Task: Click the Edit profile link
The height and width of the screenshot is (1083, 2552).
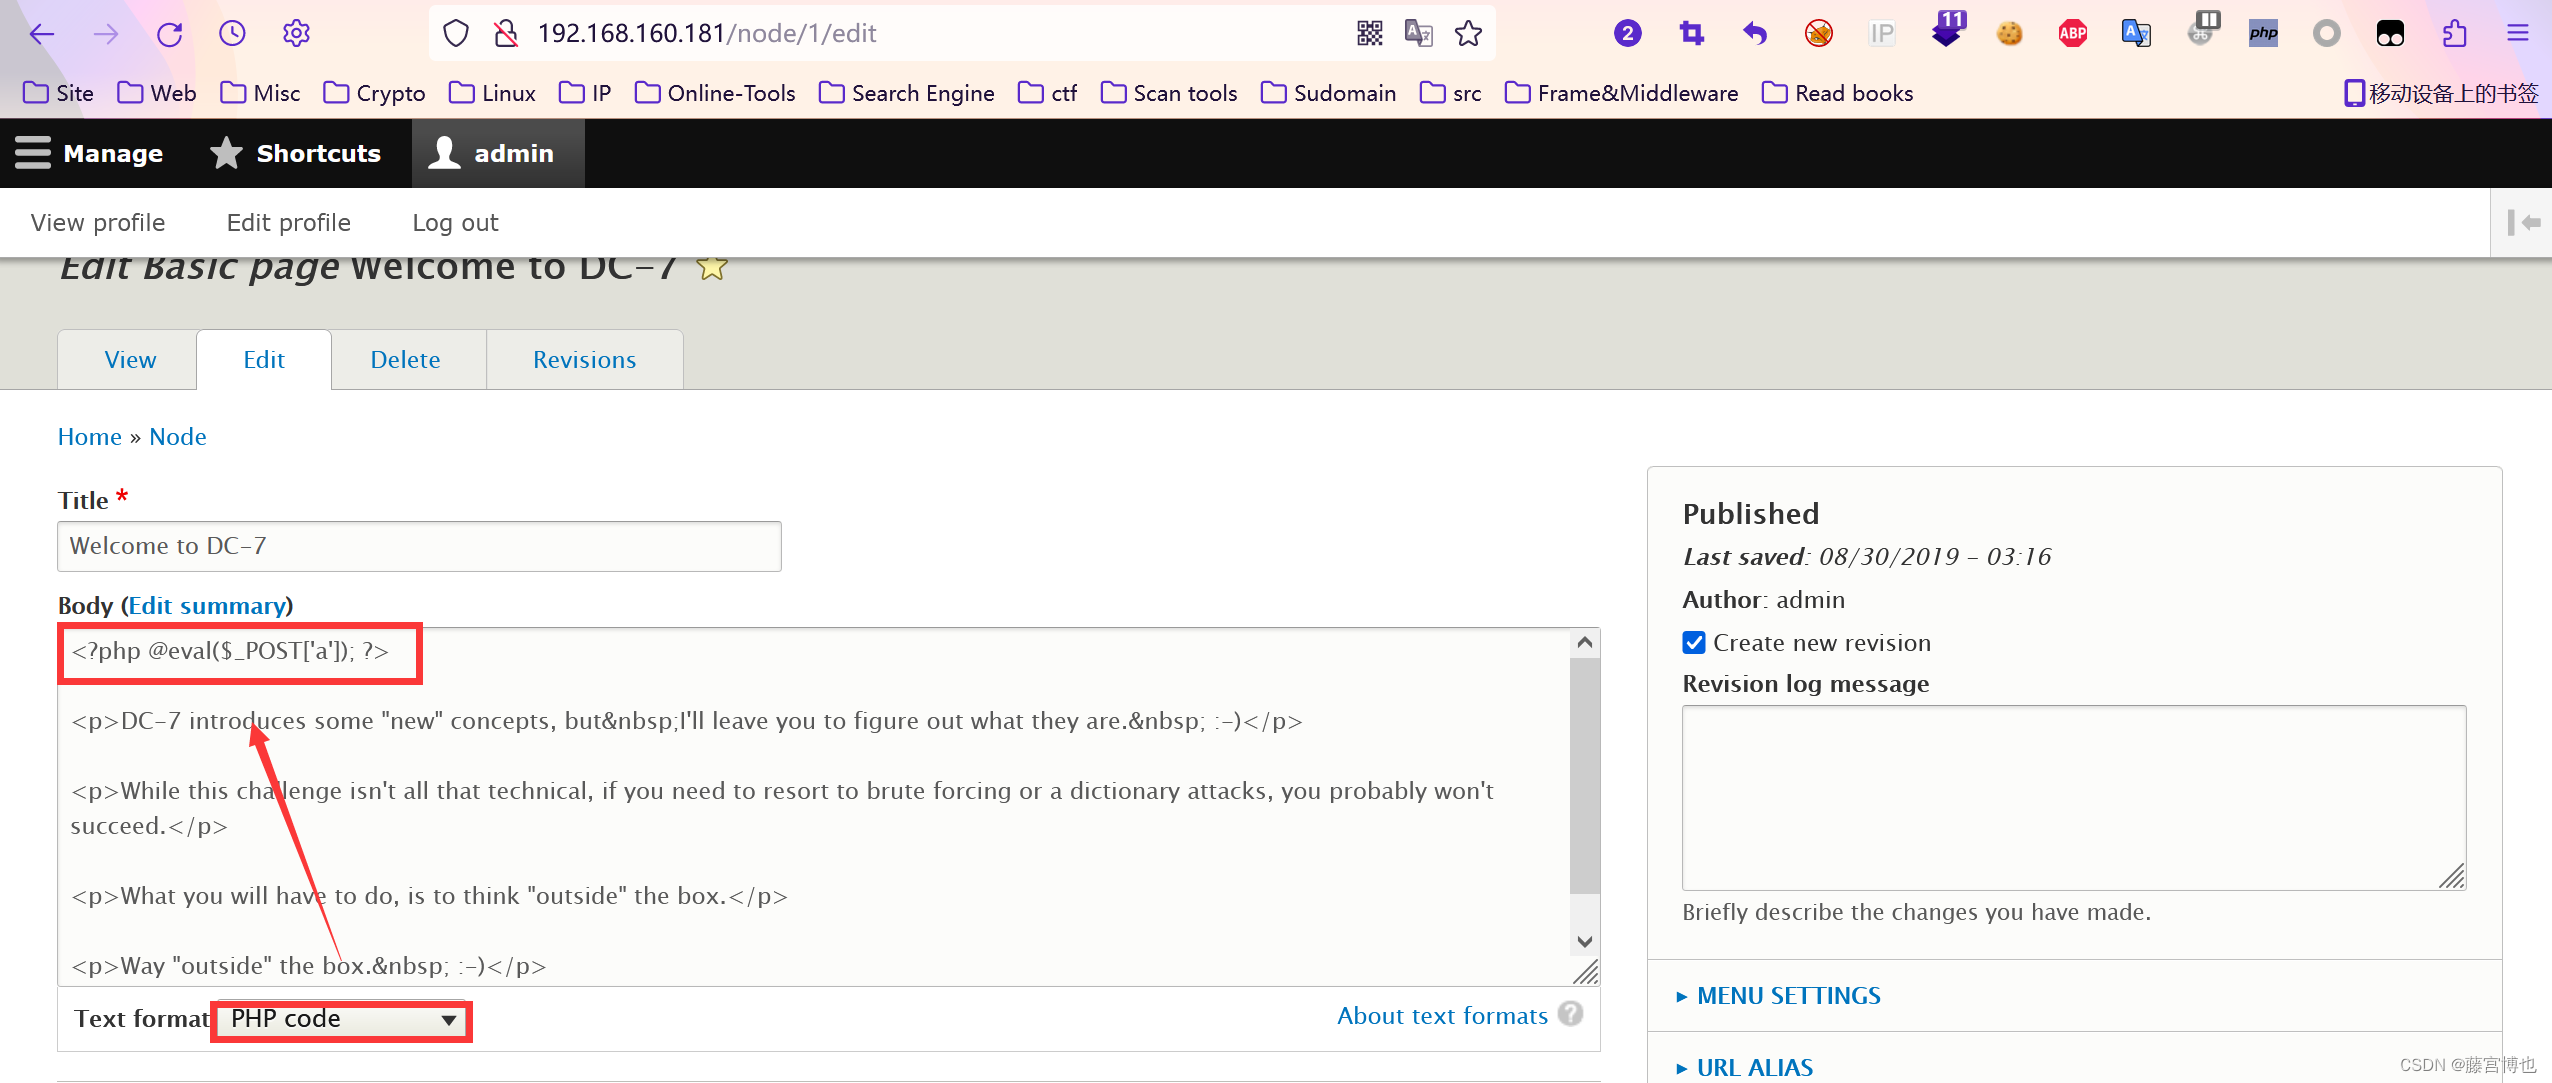Action: (x=289, y=223)
